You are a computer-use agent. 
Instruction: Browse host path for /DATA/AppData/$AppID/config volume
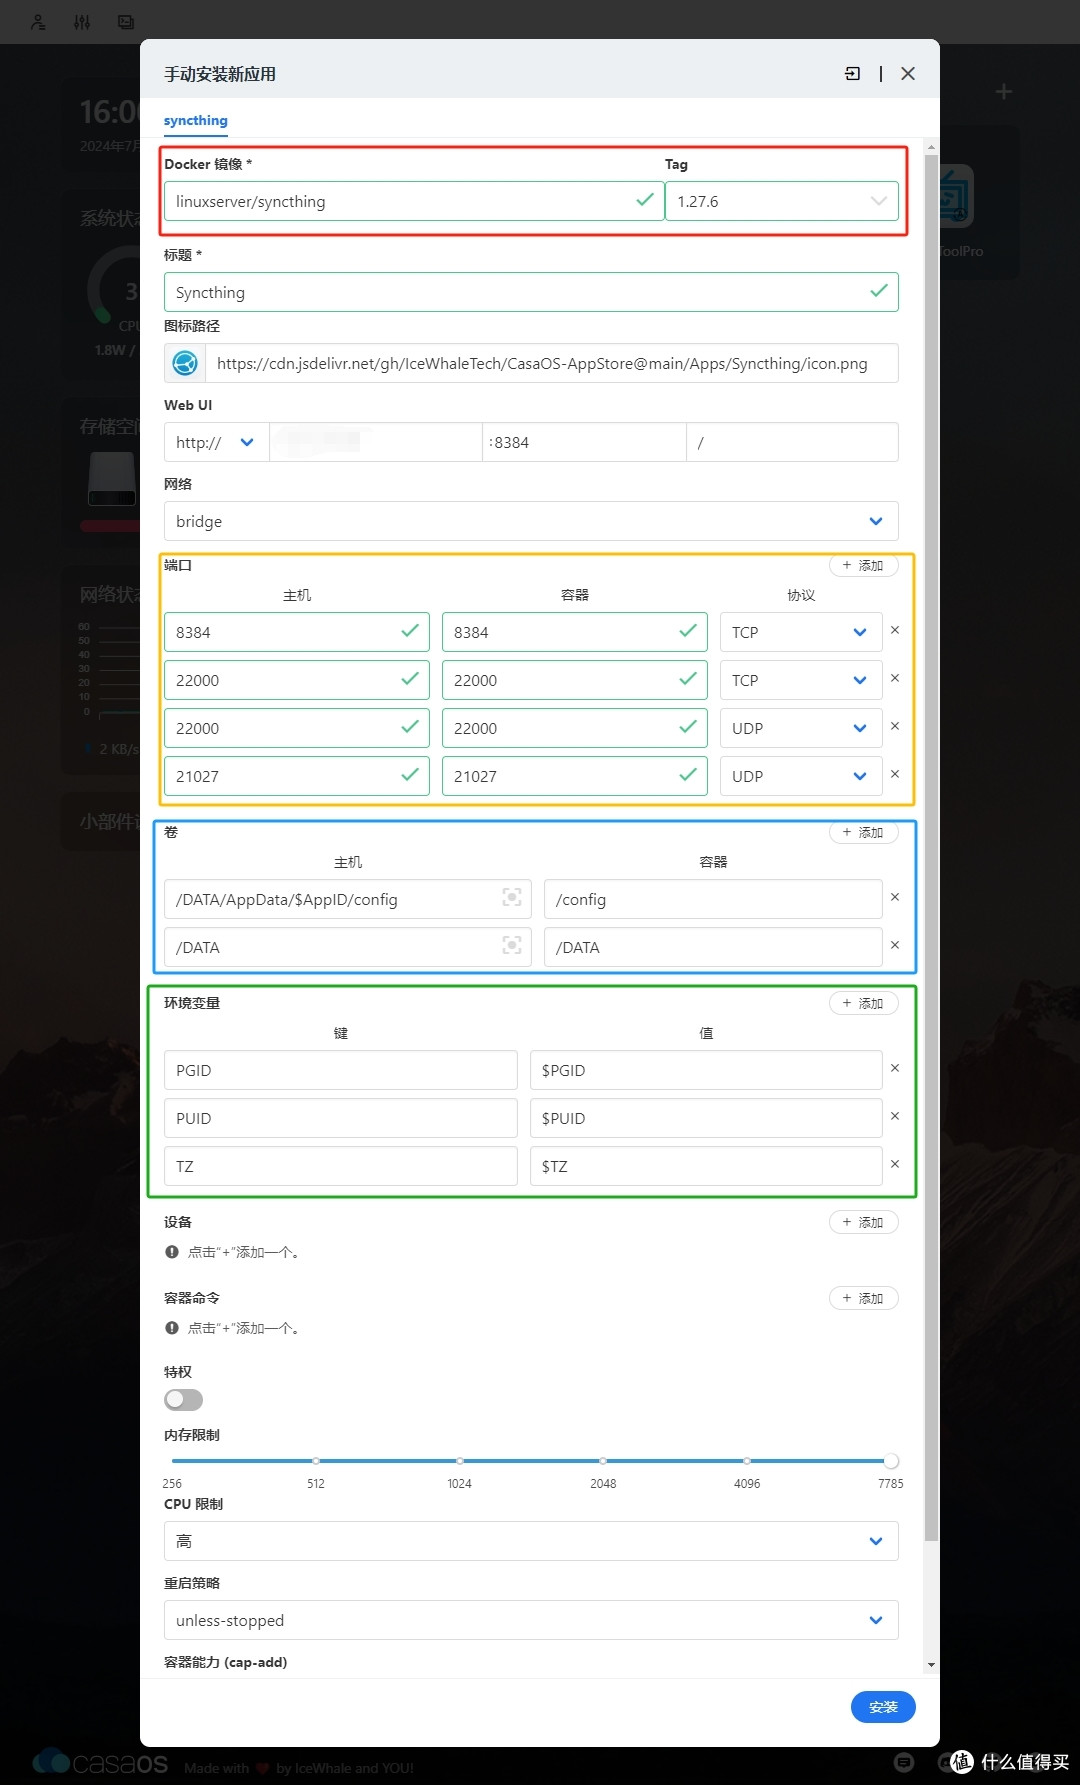pyautogui.click(x=512, y=897)
